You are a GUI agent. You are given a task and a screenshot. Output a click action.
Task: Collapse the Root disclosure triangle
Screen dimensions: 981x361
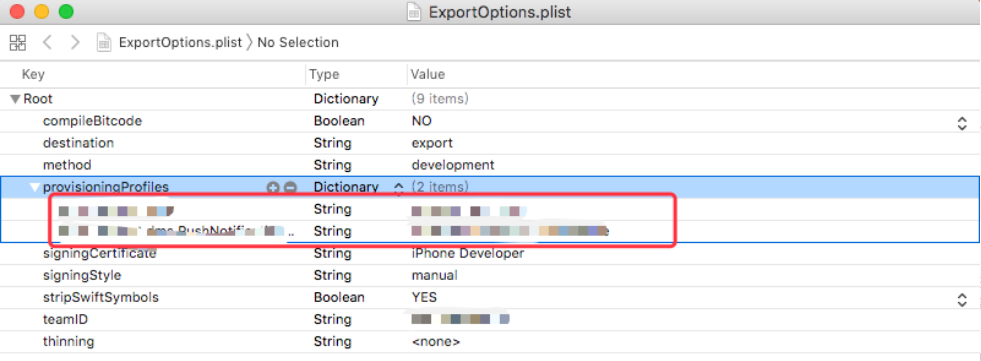pos(16,99)
